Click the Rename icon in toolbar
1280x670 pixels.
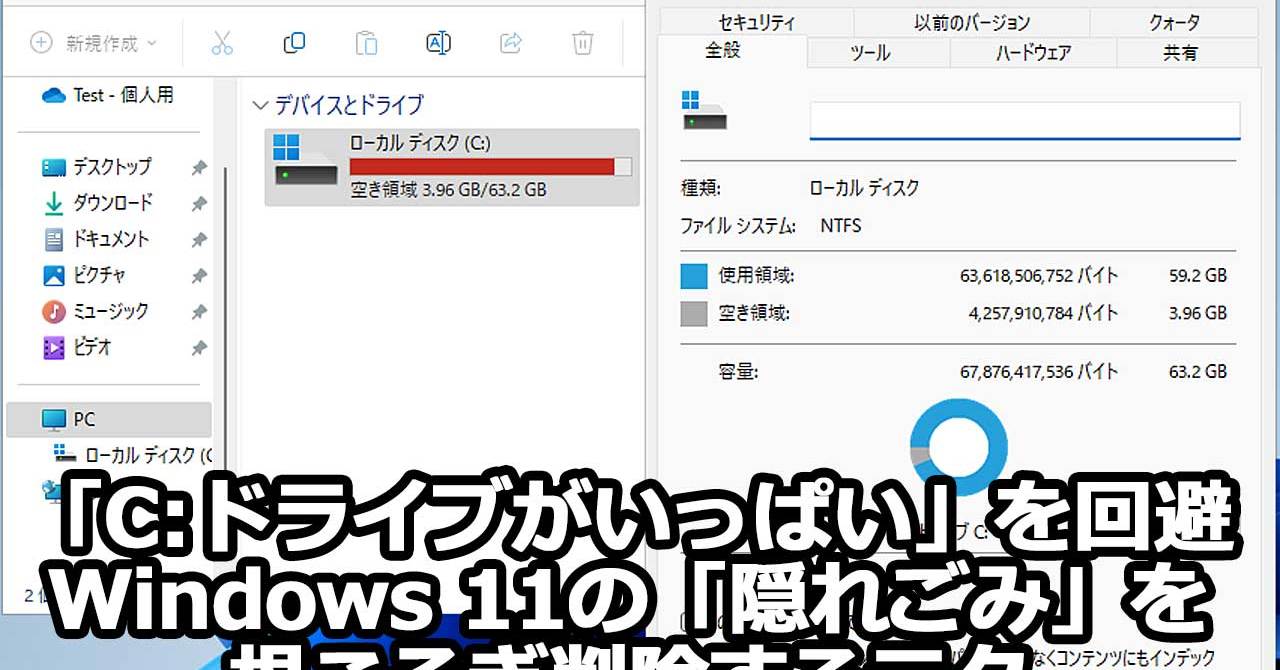coord(438,43)
